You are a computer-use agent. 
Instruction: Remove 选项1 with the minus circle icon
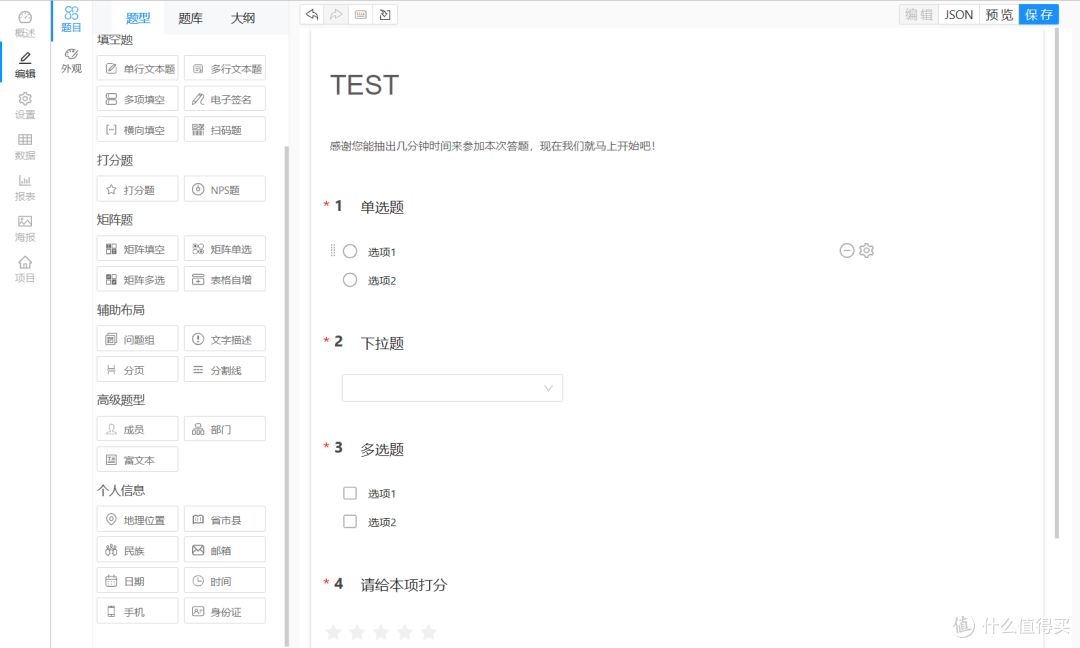click(x=847, y=251)
